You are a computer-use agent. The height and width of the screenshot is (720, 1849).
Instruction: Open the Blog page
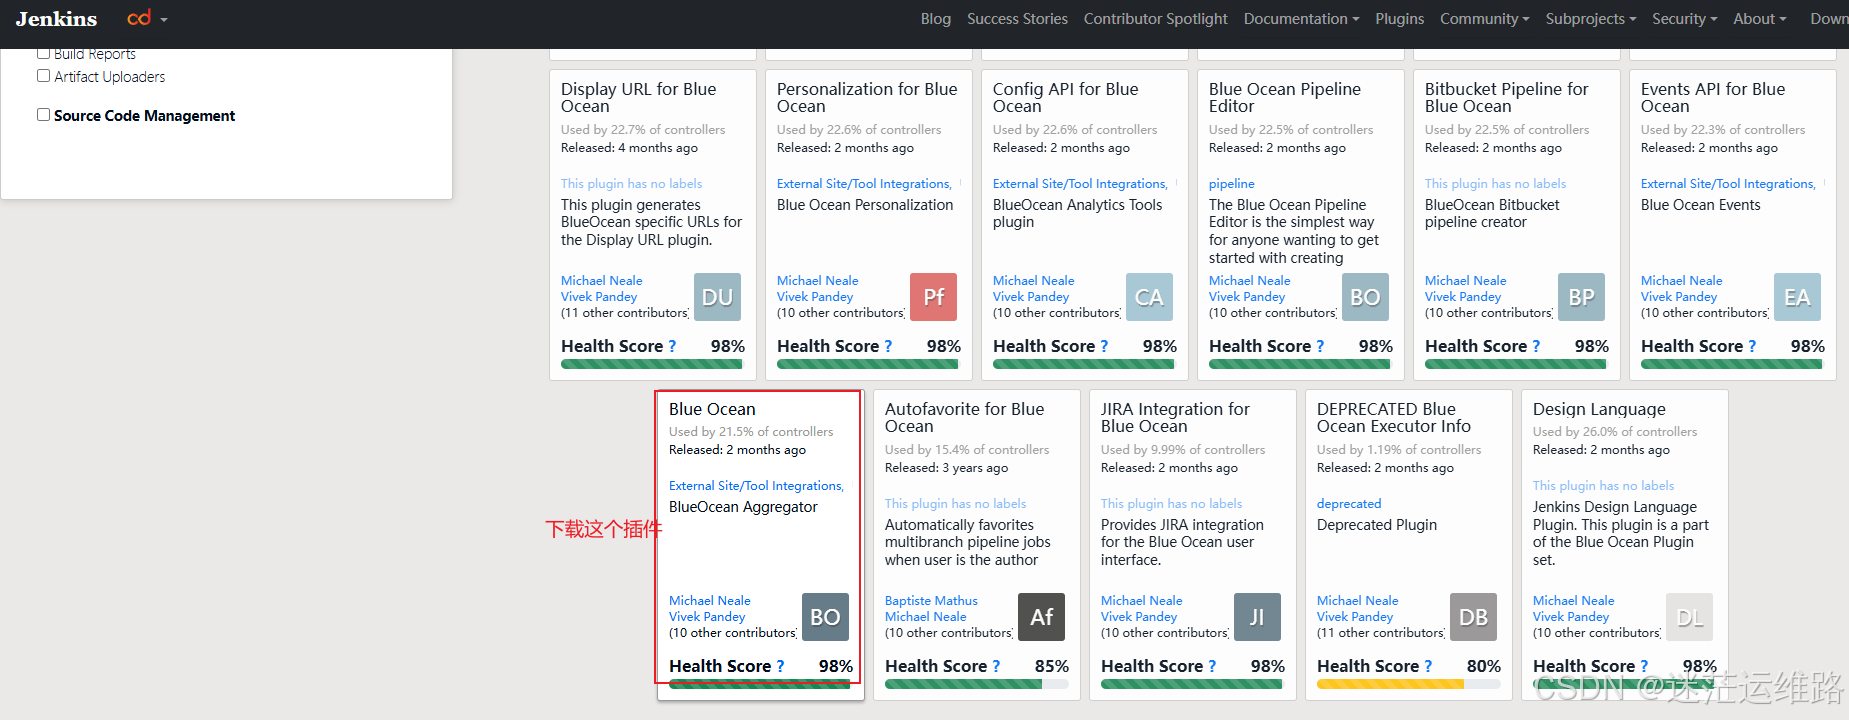pos(936,19)
